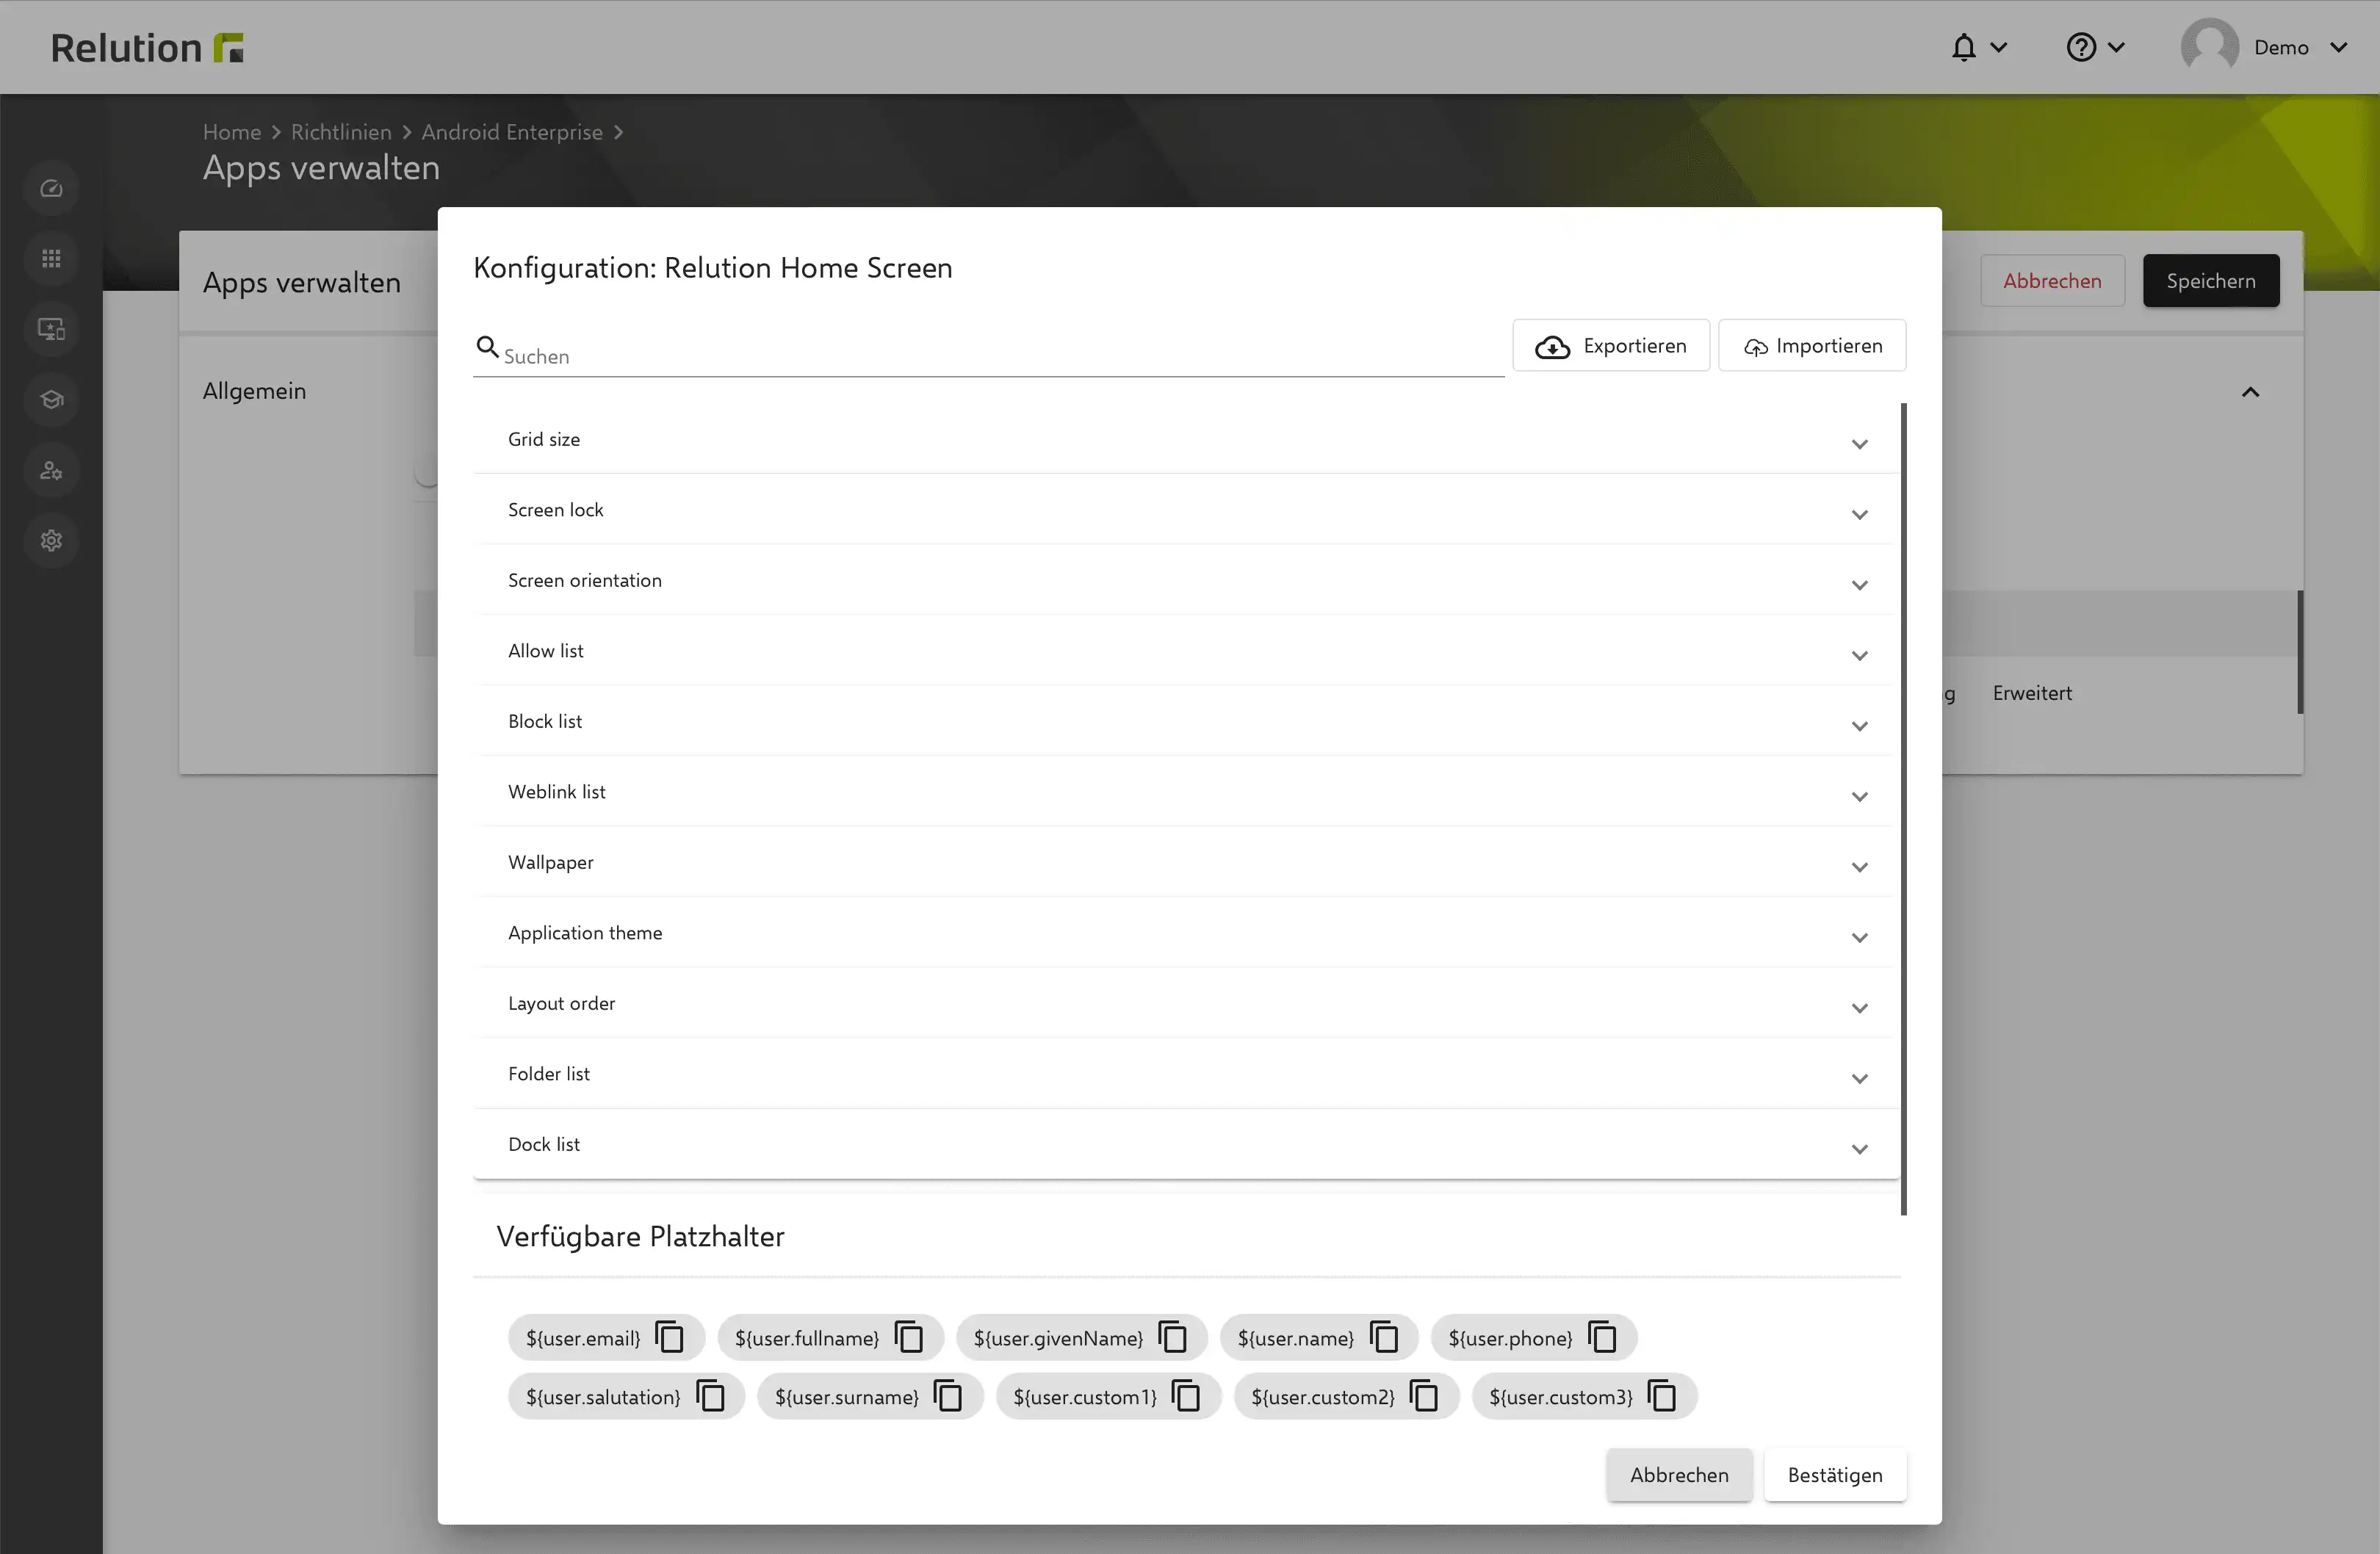Expand the Weblink list section
The image size is (2380, 1554).
pyautogui.click(x=1186, y=792)
